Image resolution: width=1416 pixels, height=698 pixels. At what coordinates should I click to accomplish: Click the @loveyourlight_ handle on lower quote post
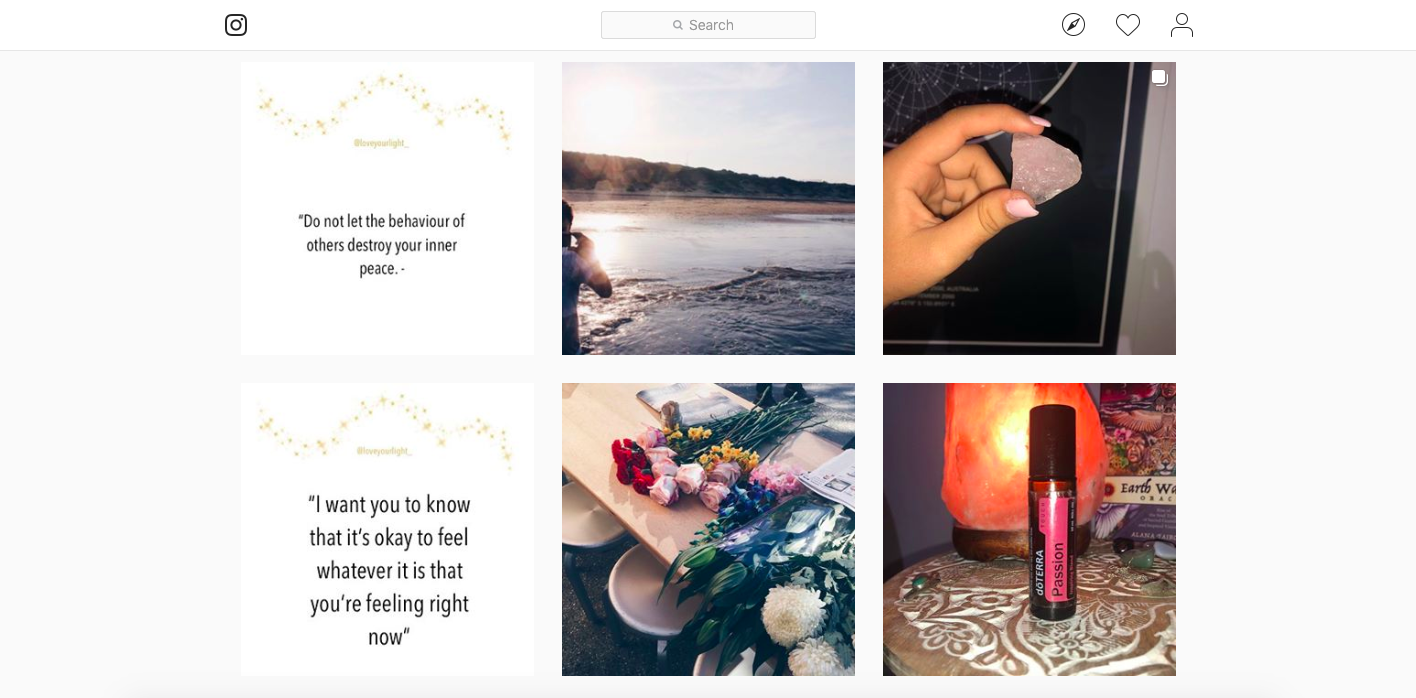(383, 452)
